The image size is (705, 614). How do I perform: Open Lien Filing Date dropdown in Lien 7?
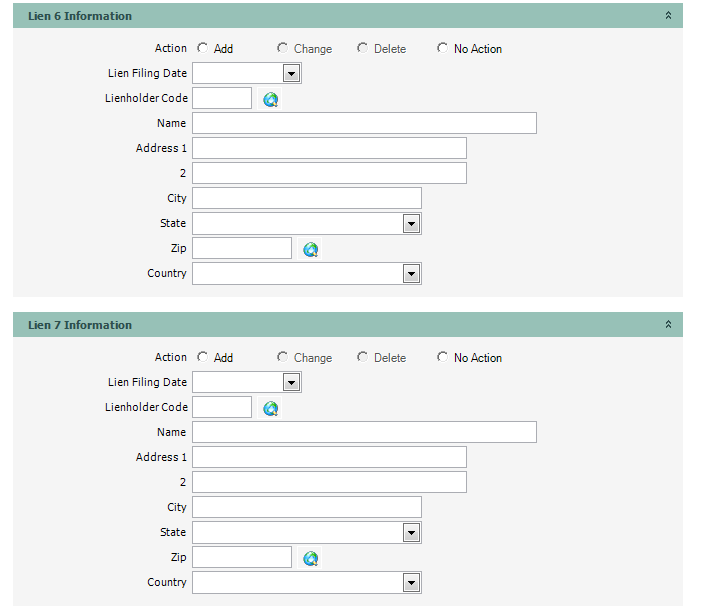pyautogui.click(x=291, y=383)
